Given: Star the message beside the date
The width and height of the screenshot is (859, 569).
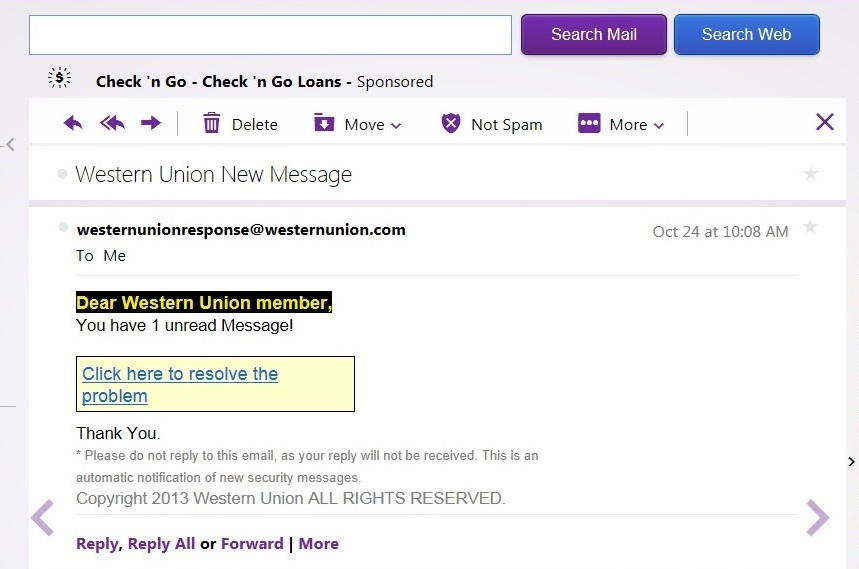Looking at the screenshot, I should tap(809, 226).
